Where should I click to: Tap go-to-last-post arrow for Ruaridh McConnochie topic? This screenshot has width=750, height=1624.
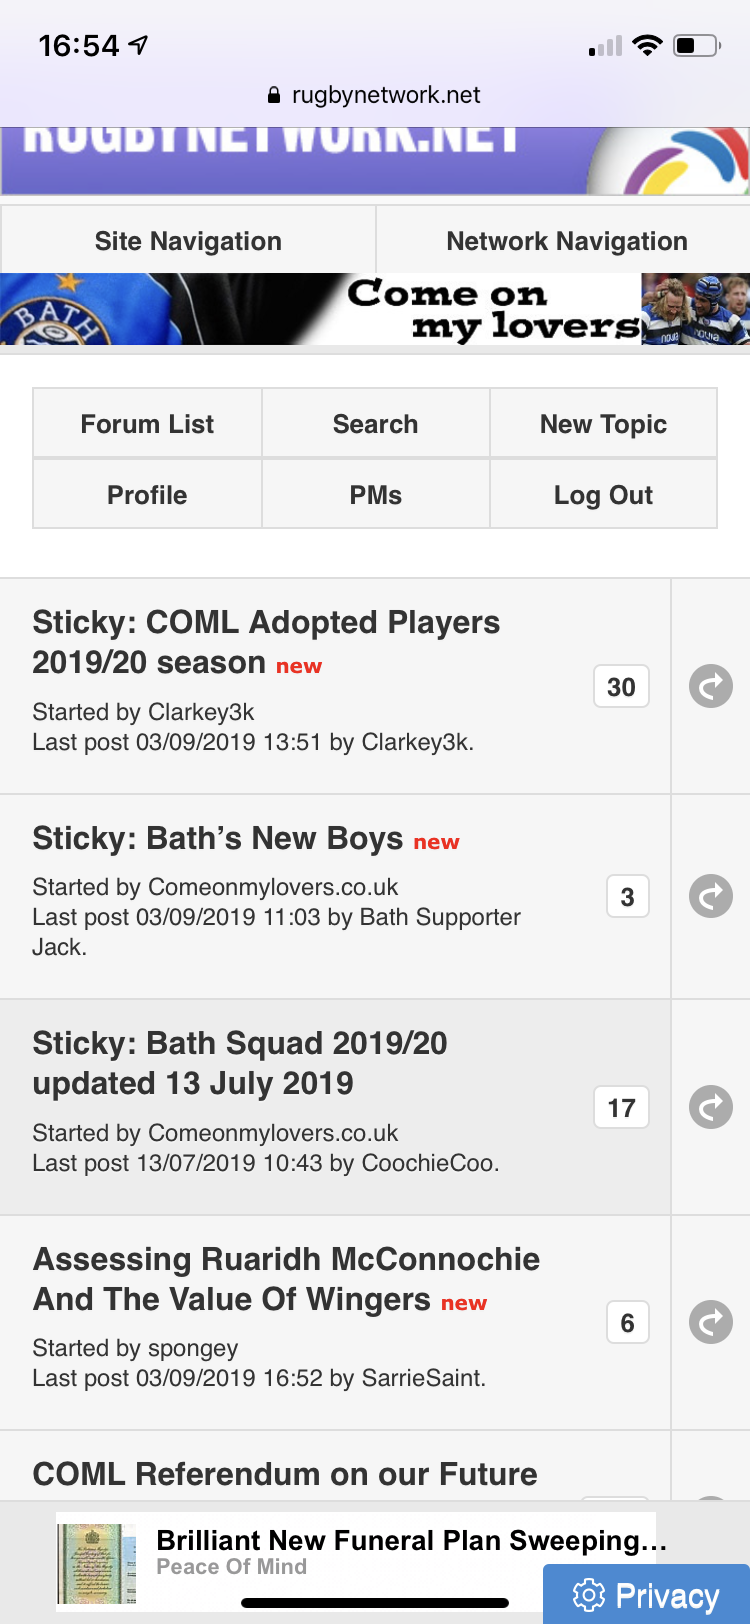[x=711, y=1322]
